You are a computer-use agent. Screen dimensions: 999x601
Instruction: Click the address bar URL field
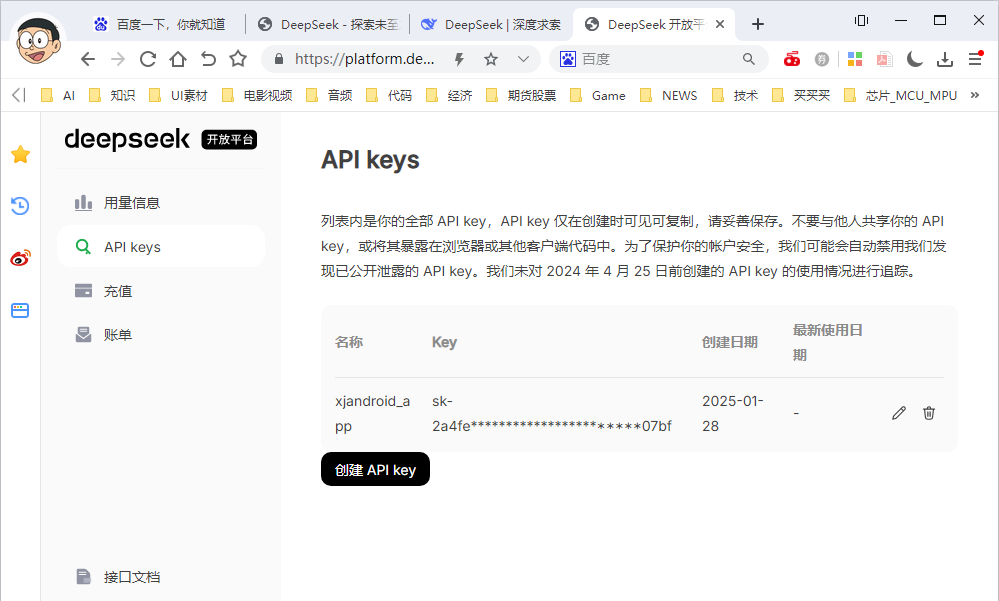(364, 59)
